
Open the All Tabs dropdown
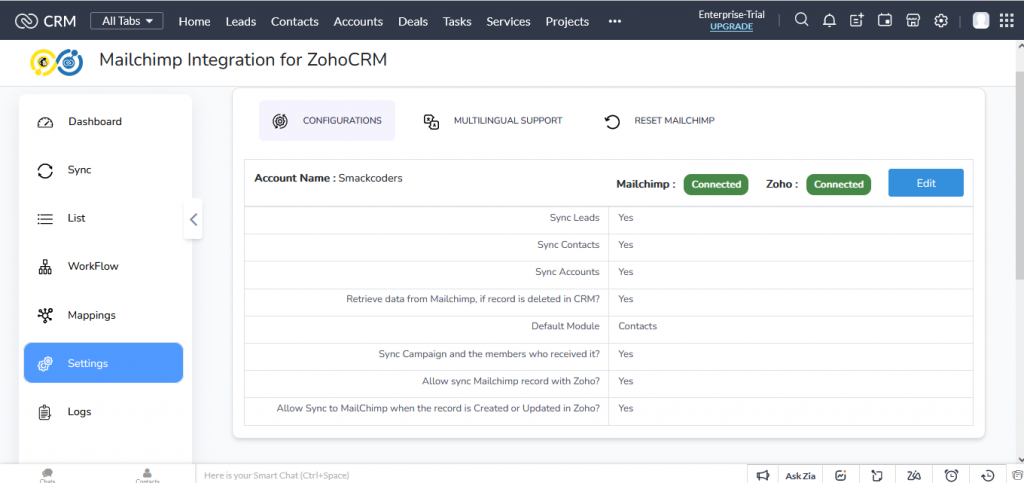tap(127, 21)
